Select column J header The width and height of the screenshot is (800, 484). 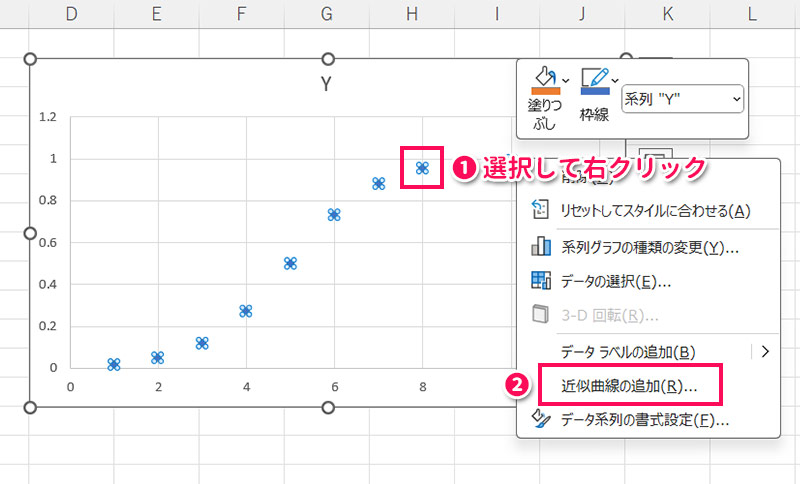(582, 14)
